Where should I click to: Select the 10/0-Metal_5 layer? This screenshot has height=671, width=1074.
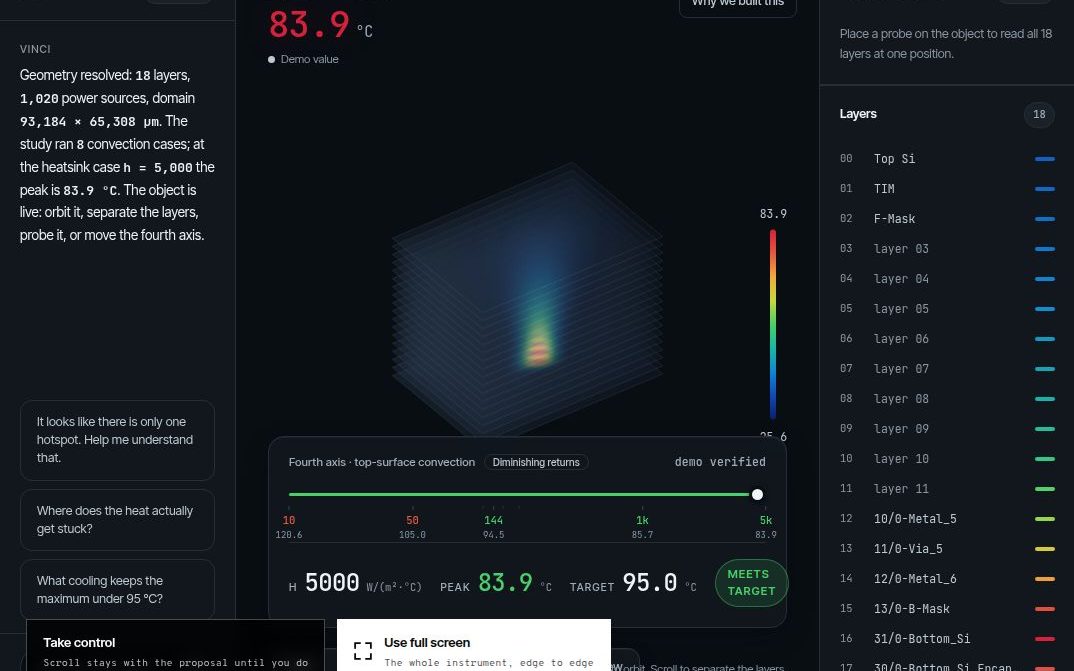click(x=947, y=519)
